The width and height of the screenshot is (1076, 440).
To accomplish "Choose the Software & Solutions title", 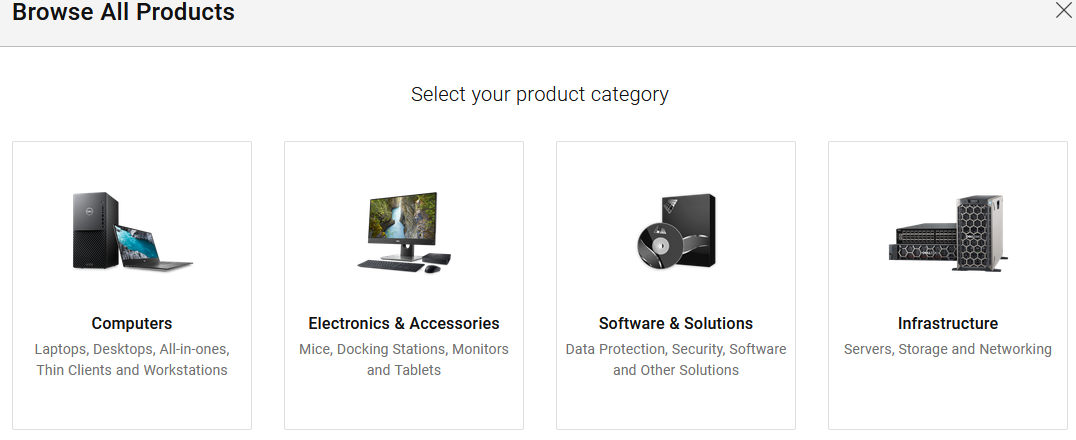I will pos(676,323).
